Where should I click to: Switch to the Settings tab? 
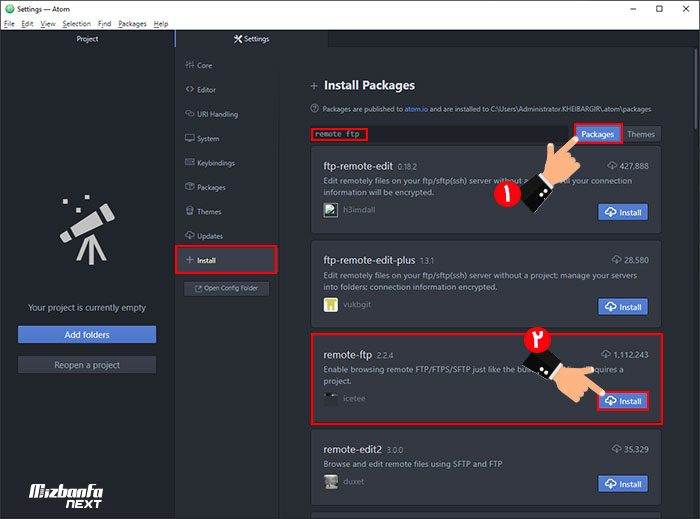(x=251, y=39)
